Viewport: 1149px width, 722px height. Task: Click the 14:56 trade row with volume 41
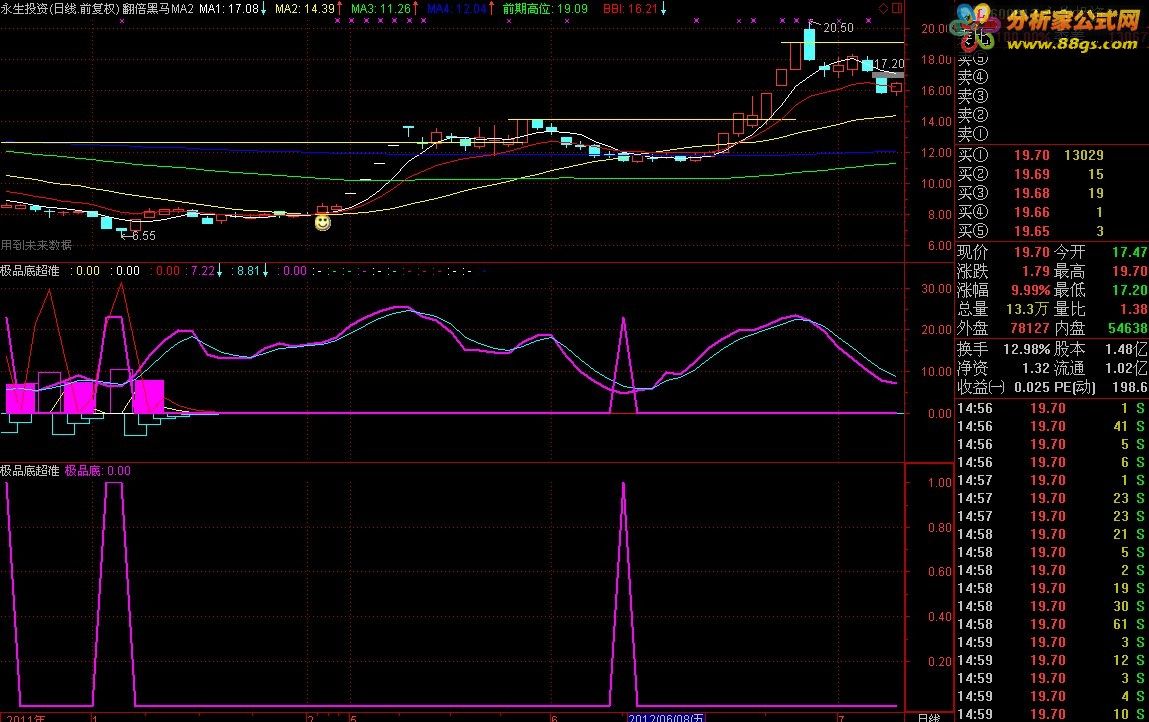[1052, 427]
